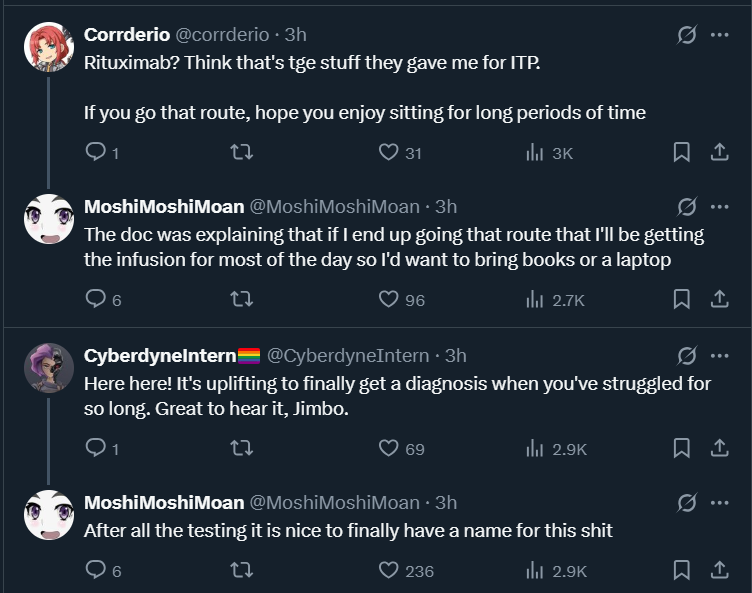
Task: Bookmark MoshiMoshiMoan's testing tweet
Action: 681,571
